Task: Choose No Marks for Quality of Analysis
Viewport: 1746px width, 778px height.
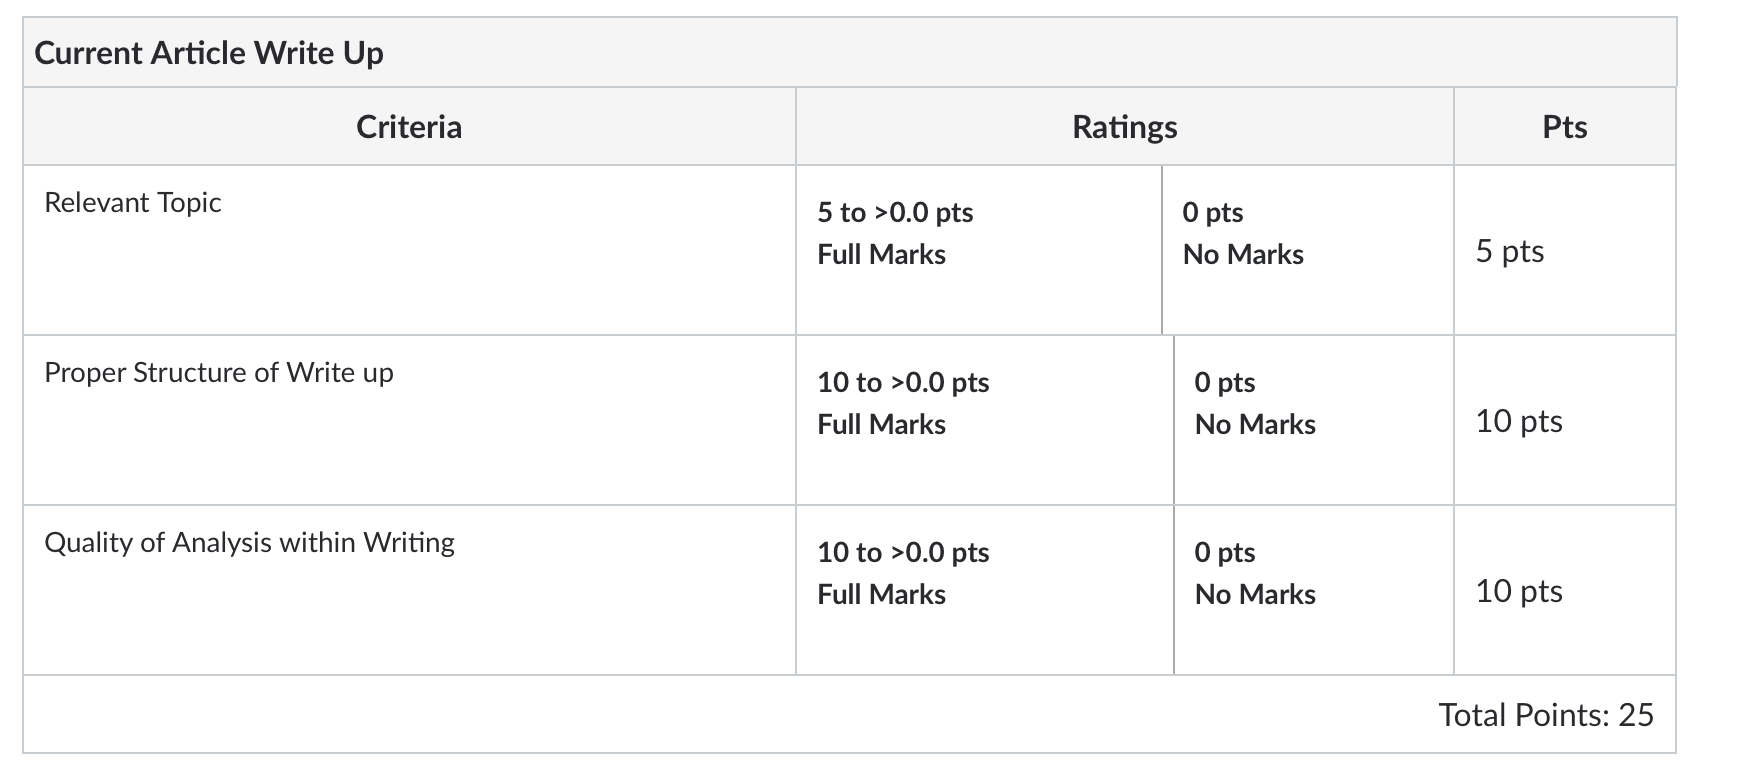Action: [x=1255, y=595]
